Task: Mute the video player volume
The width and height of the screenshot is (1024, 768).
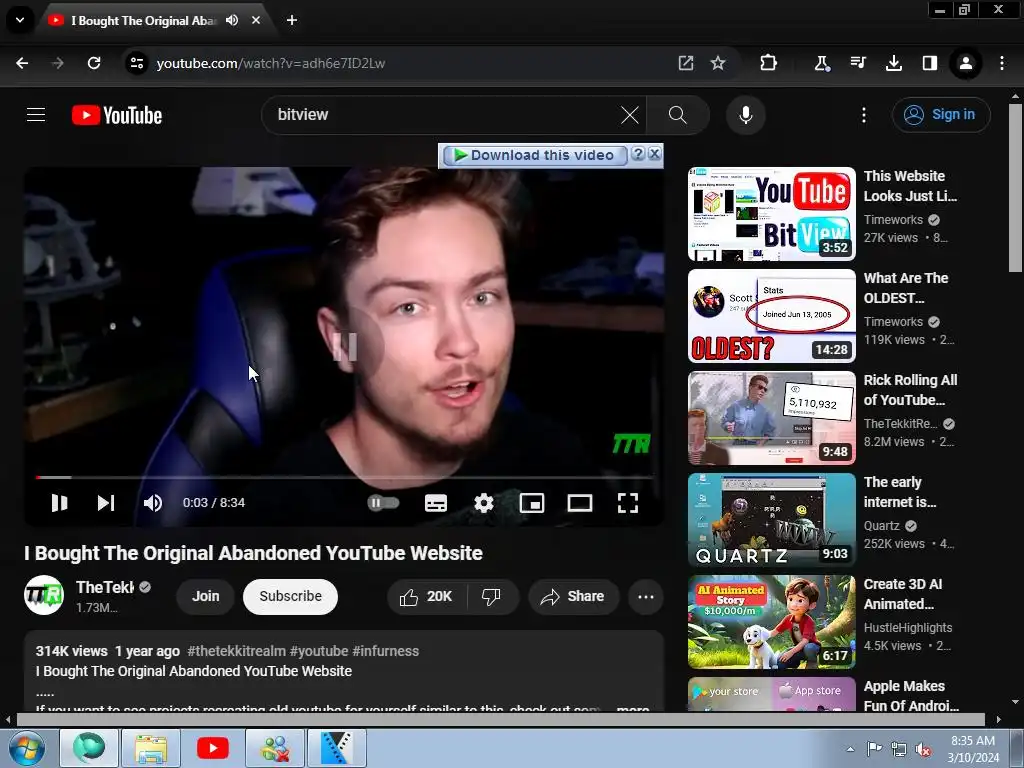Action: (153, 502)
